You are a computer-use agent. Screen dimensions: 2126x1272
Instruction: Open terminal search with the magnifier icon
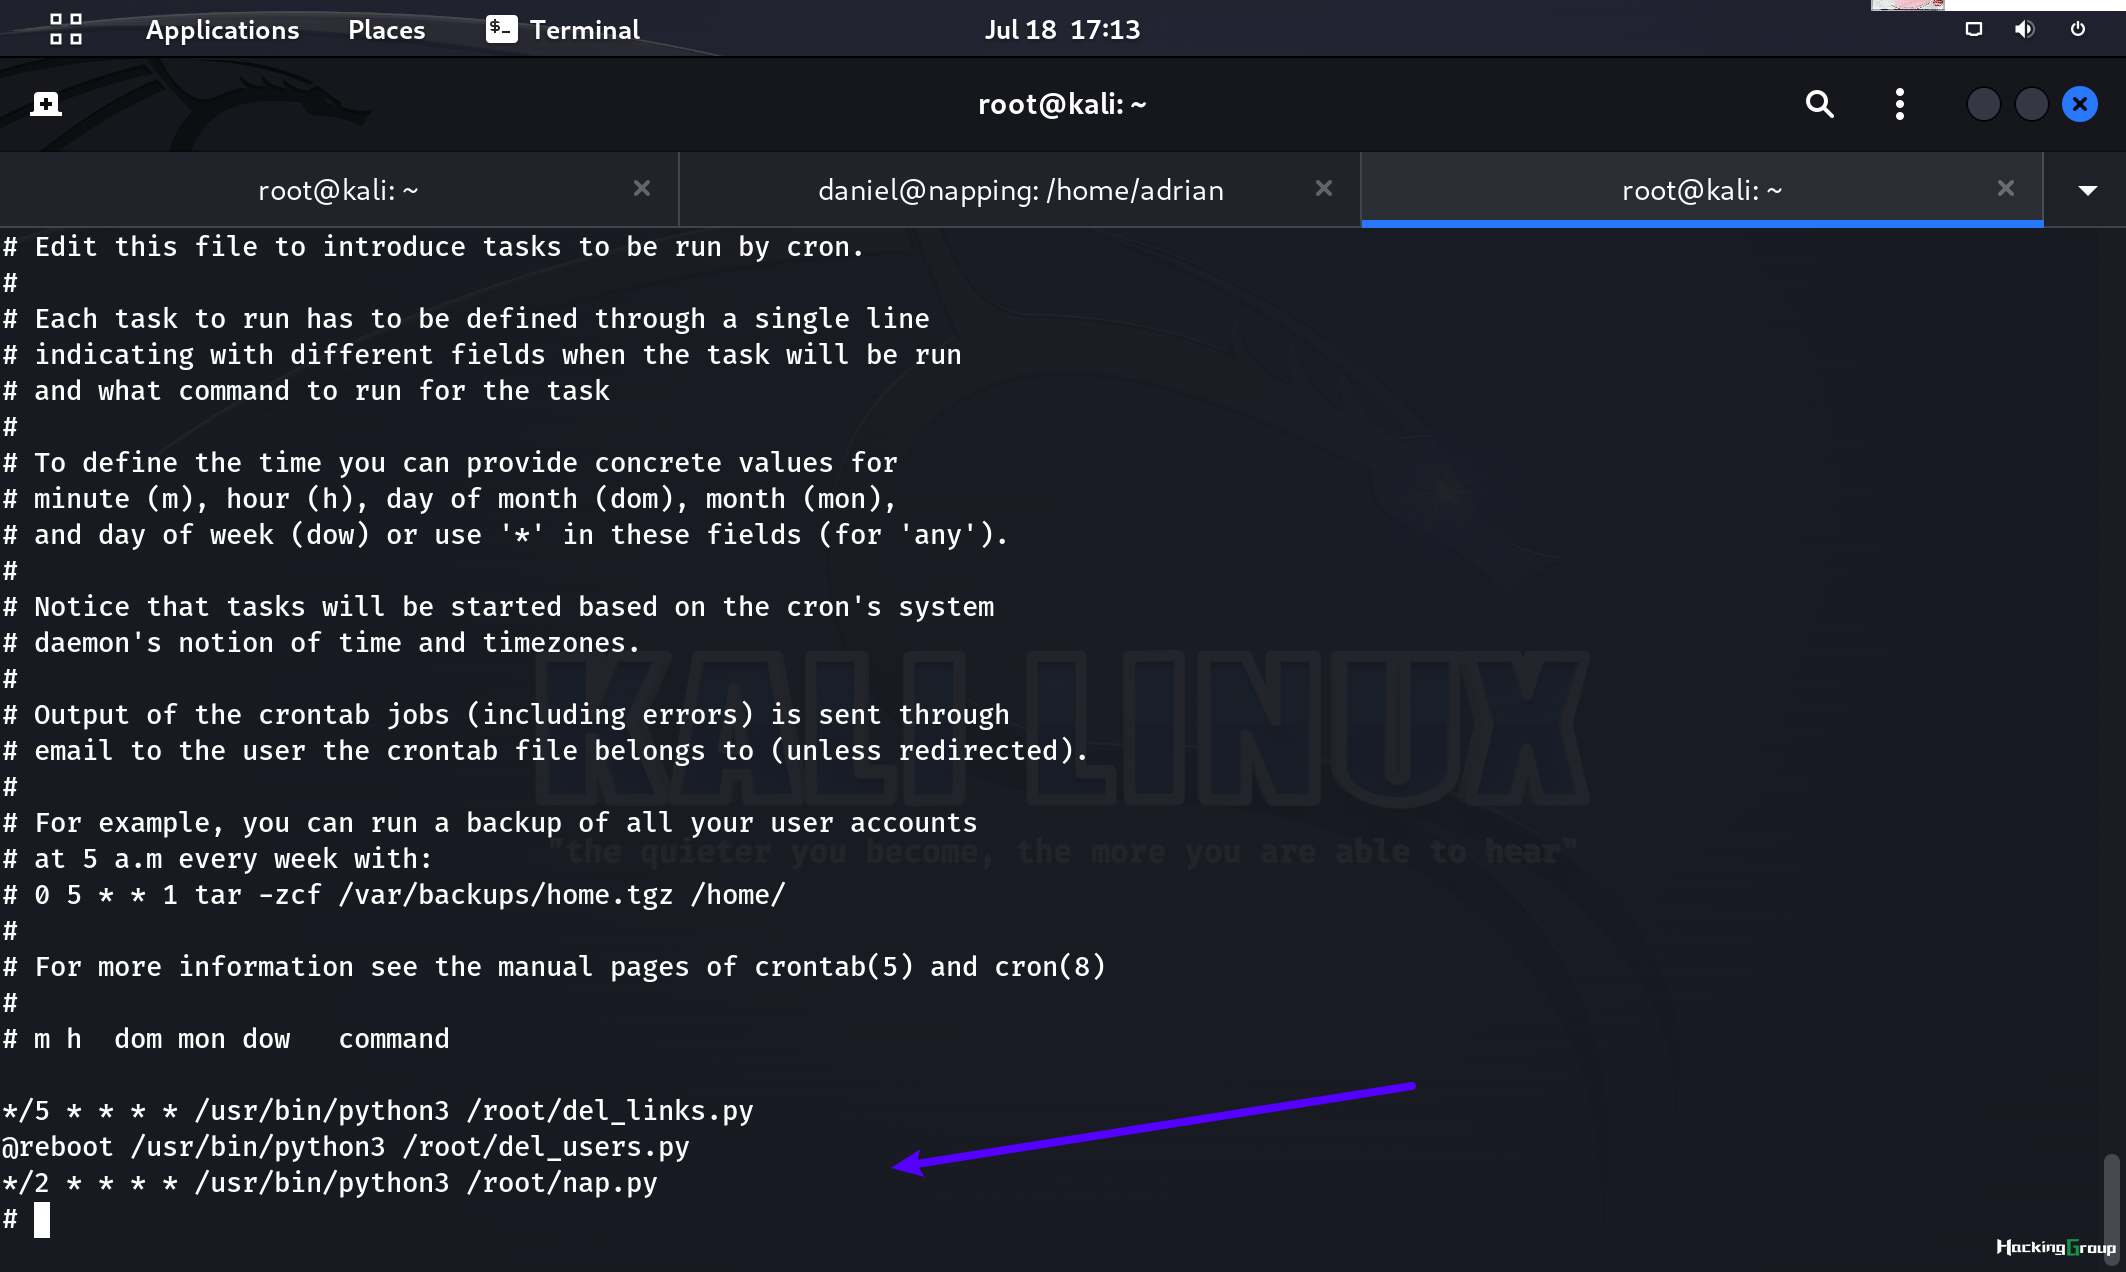pyautogui.click(x=1819, y=104)
